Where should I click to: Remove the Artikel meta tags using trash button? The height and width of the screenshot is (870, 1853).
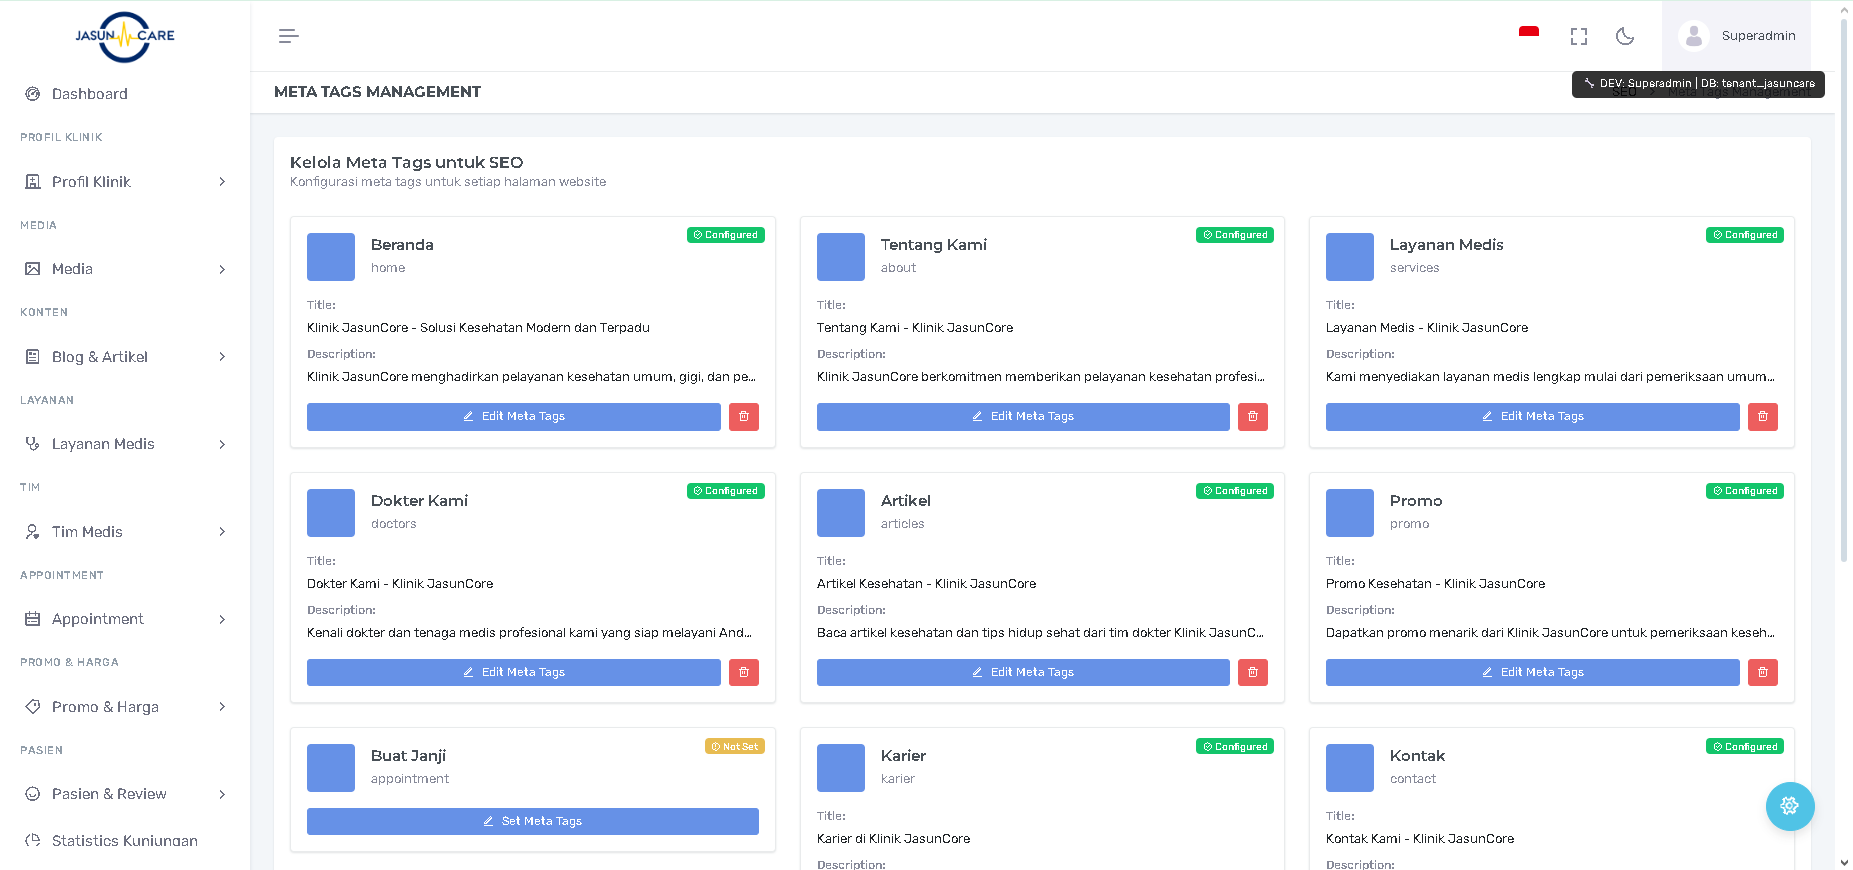1252,673
